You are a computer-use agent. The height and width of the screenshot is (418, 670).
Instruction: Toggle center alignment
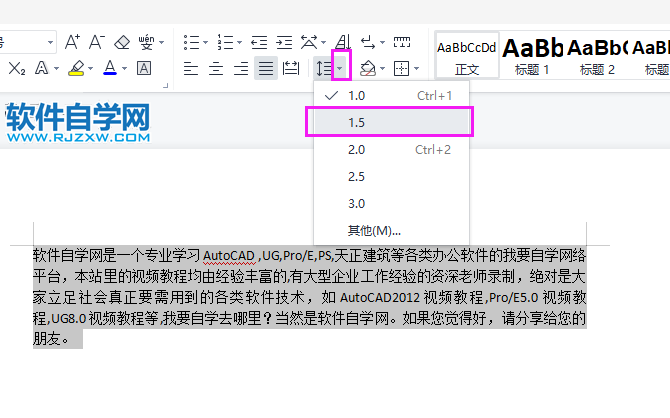click(216, 68)
